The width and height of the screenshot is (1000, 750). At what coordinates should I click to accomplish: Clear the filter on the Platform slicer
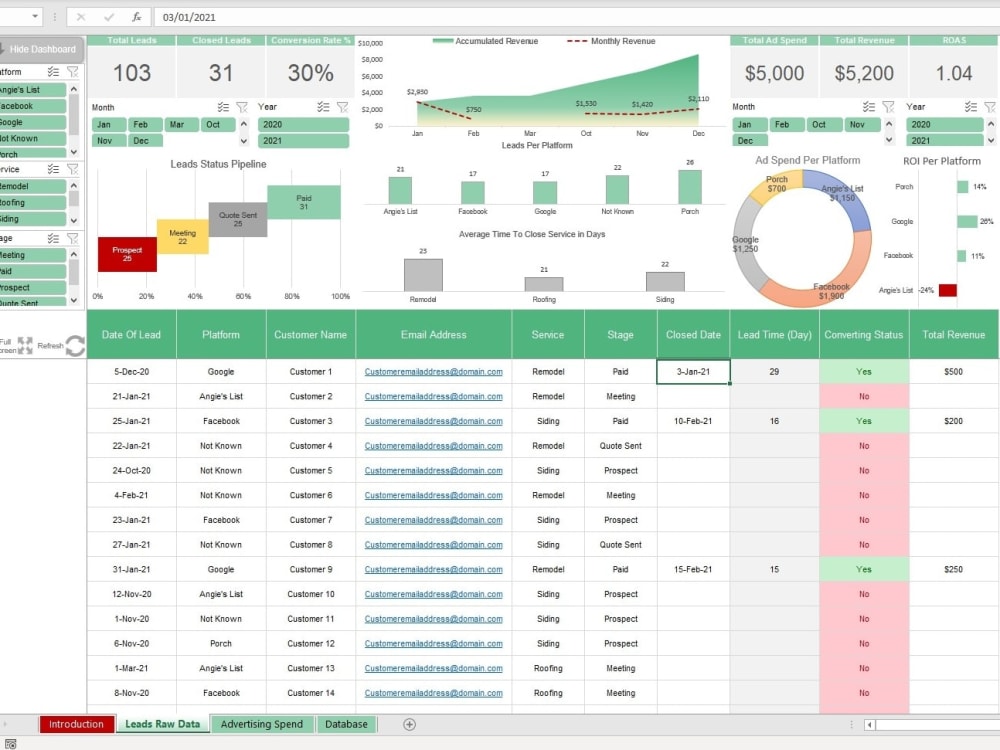[x=73, y=71]
